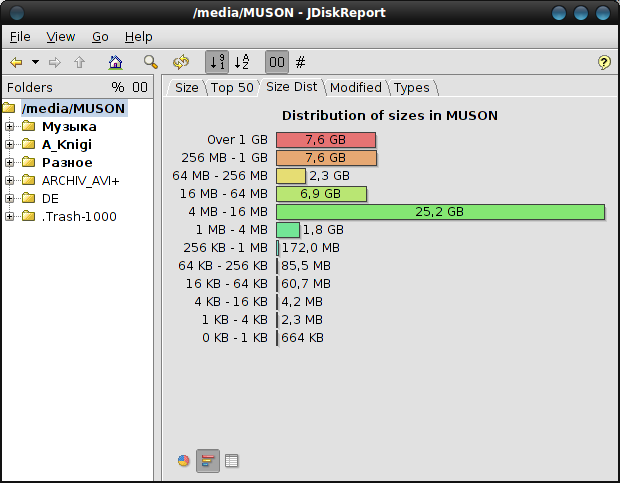Expand the ARCHIV_AVI+ folder node
620x483 pixels.
pos(9,180)
